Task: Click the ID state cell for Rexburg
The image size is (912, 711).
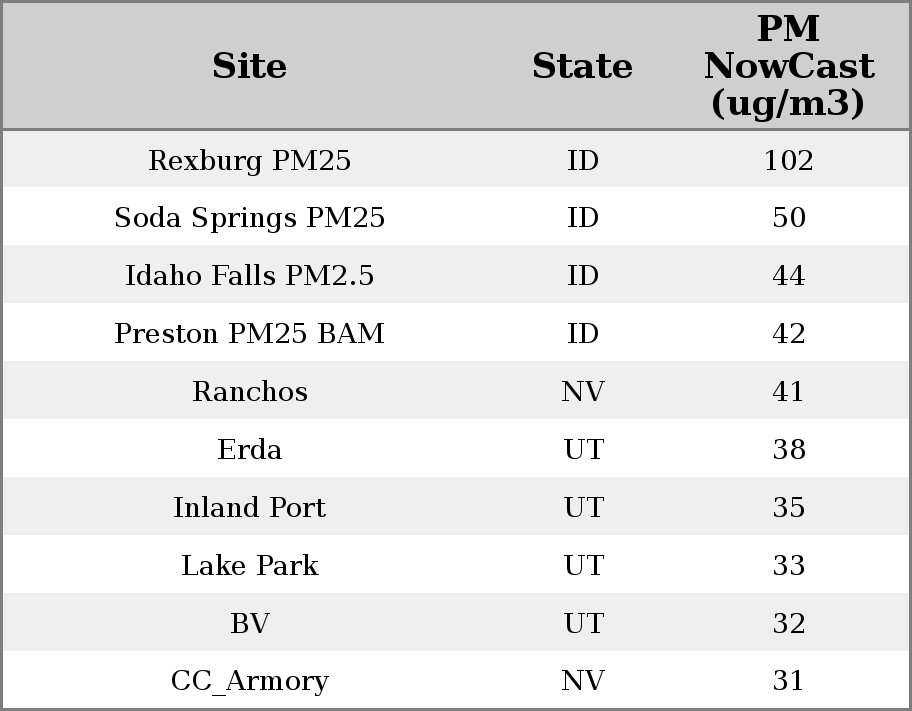Action: tap(582, 160)
